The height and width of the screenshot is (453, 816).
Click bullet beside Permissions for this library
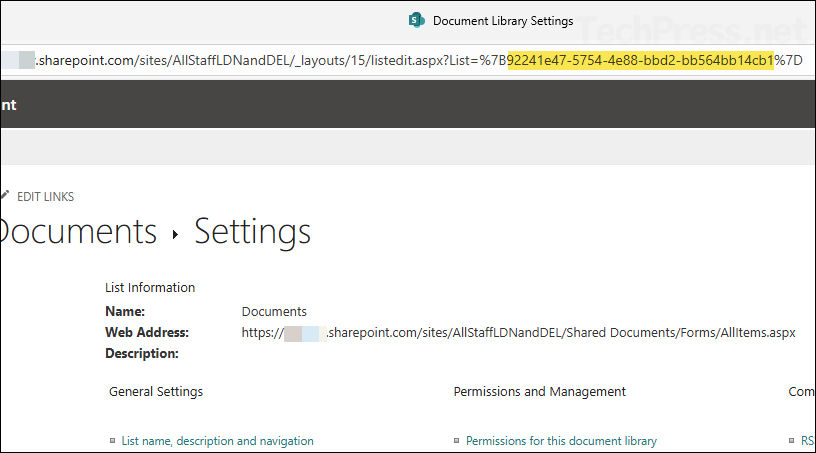click(x=456, y=441)
